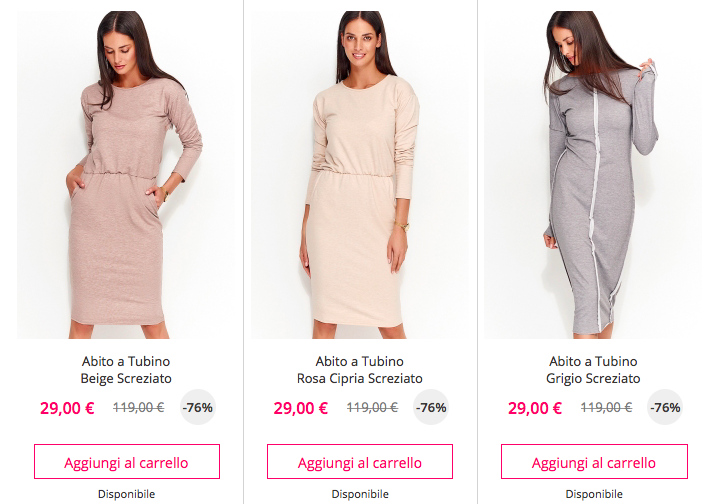Click the -76% badge on the rosa cipria dress
Screen dimensions: 706x504
tap(431, 407)
